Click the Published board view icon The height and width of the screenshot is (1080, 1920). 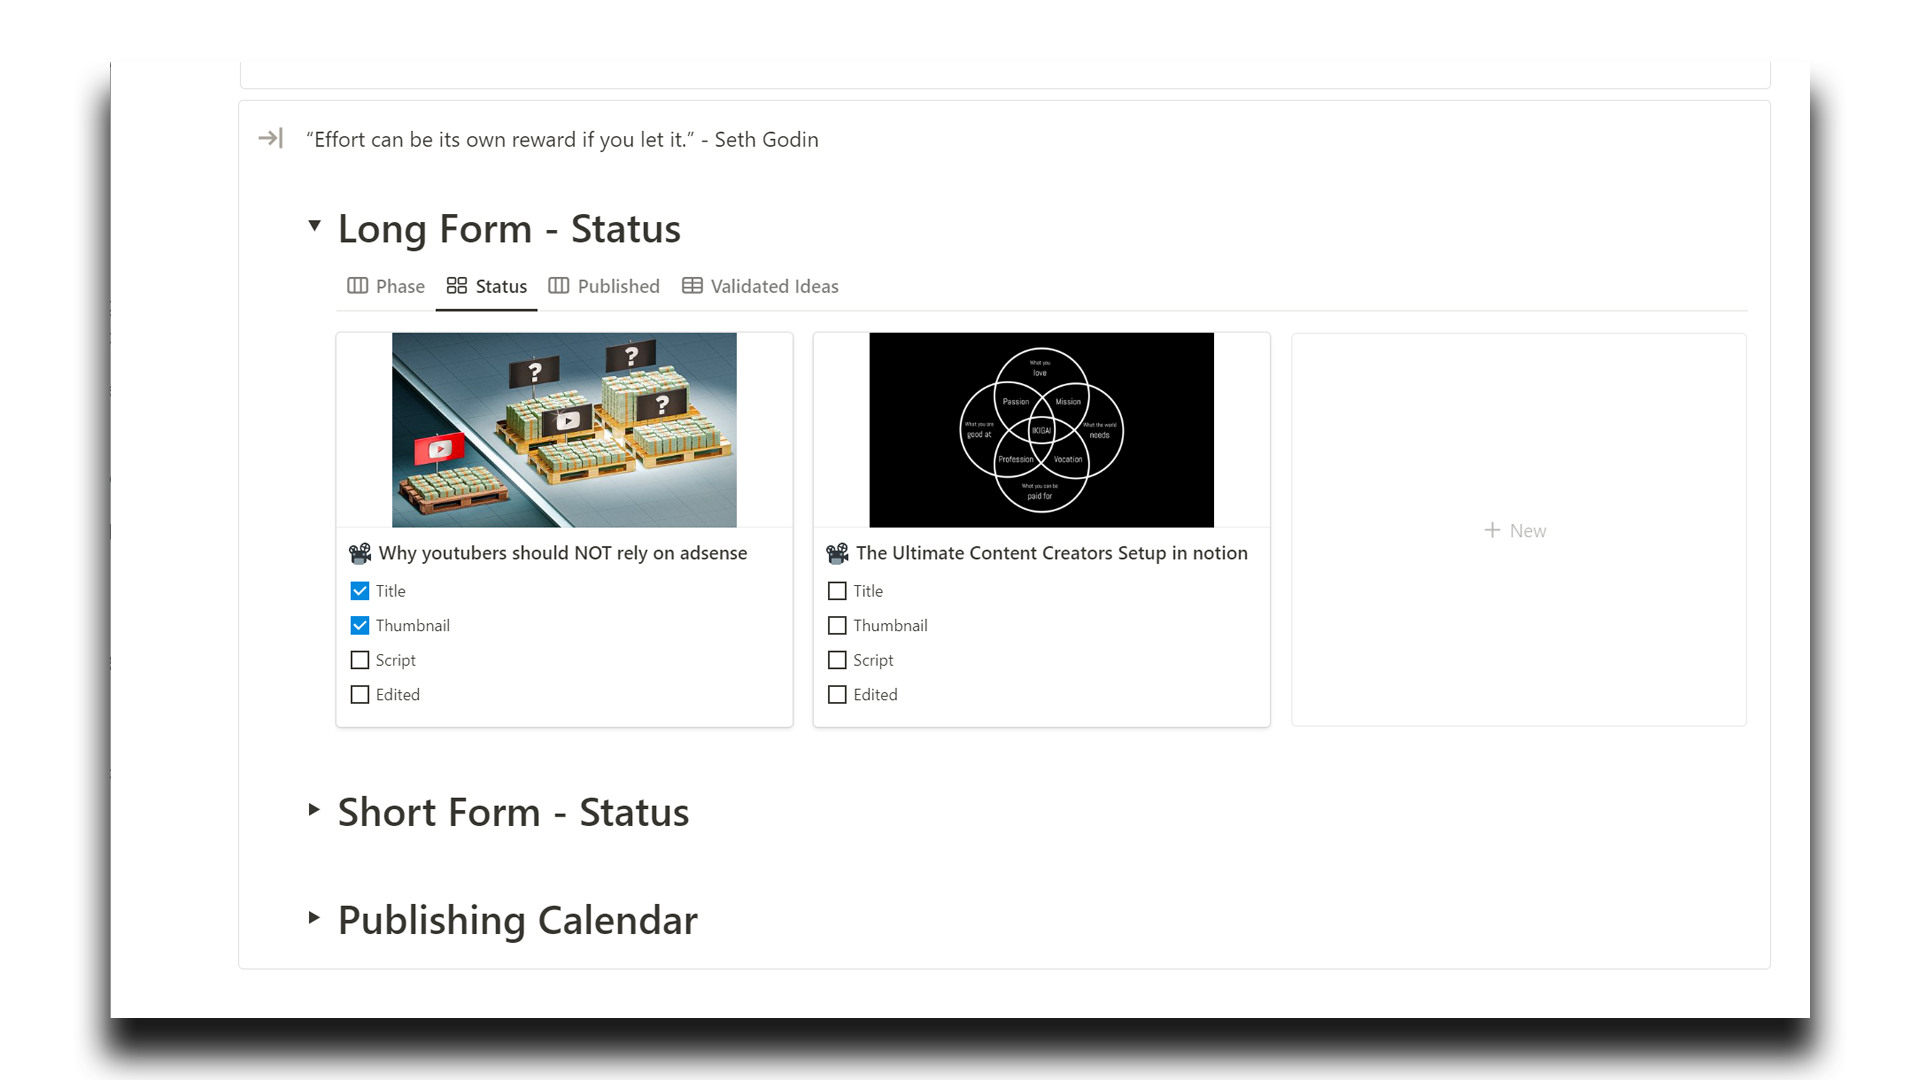tap(559, 286)
